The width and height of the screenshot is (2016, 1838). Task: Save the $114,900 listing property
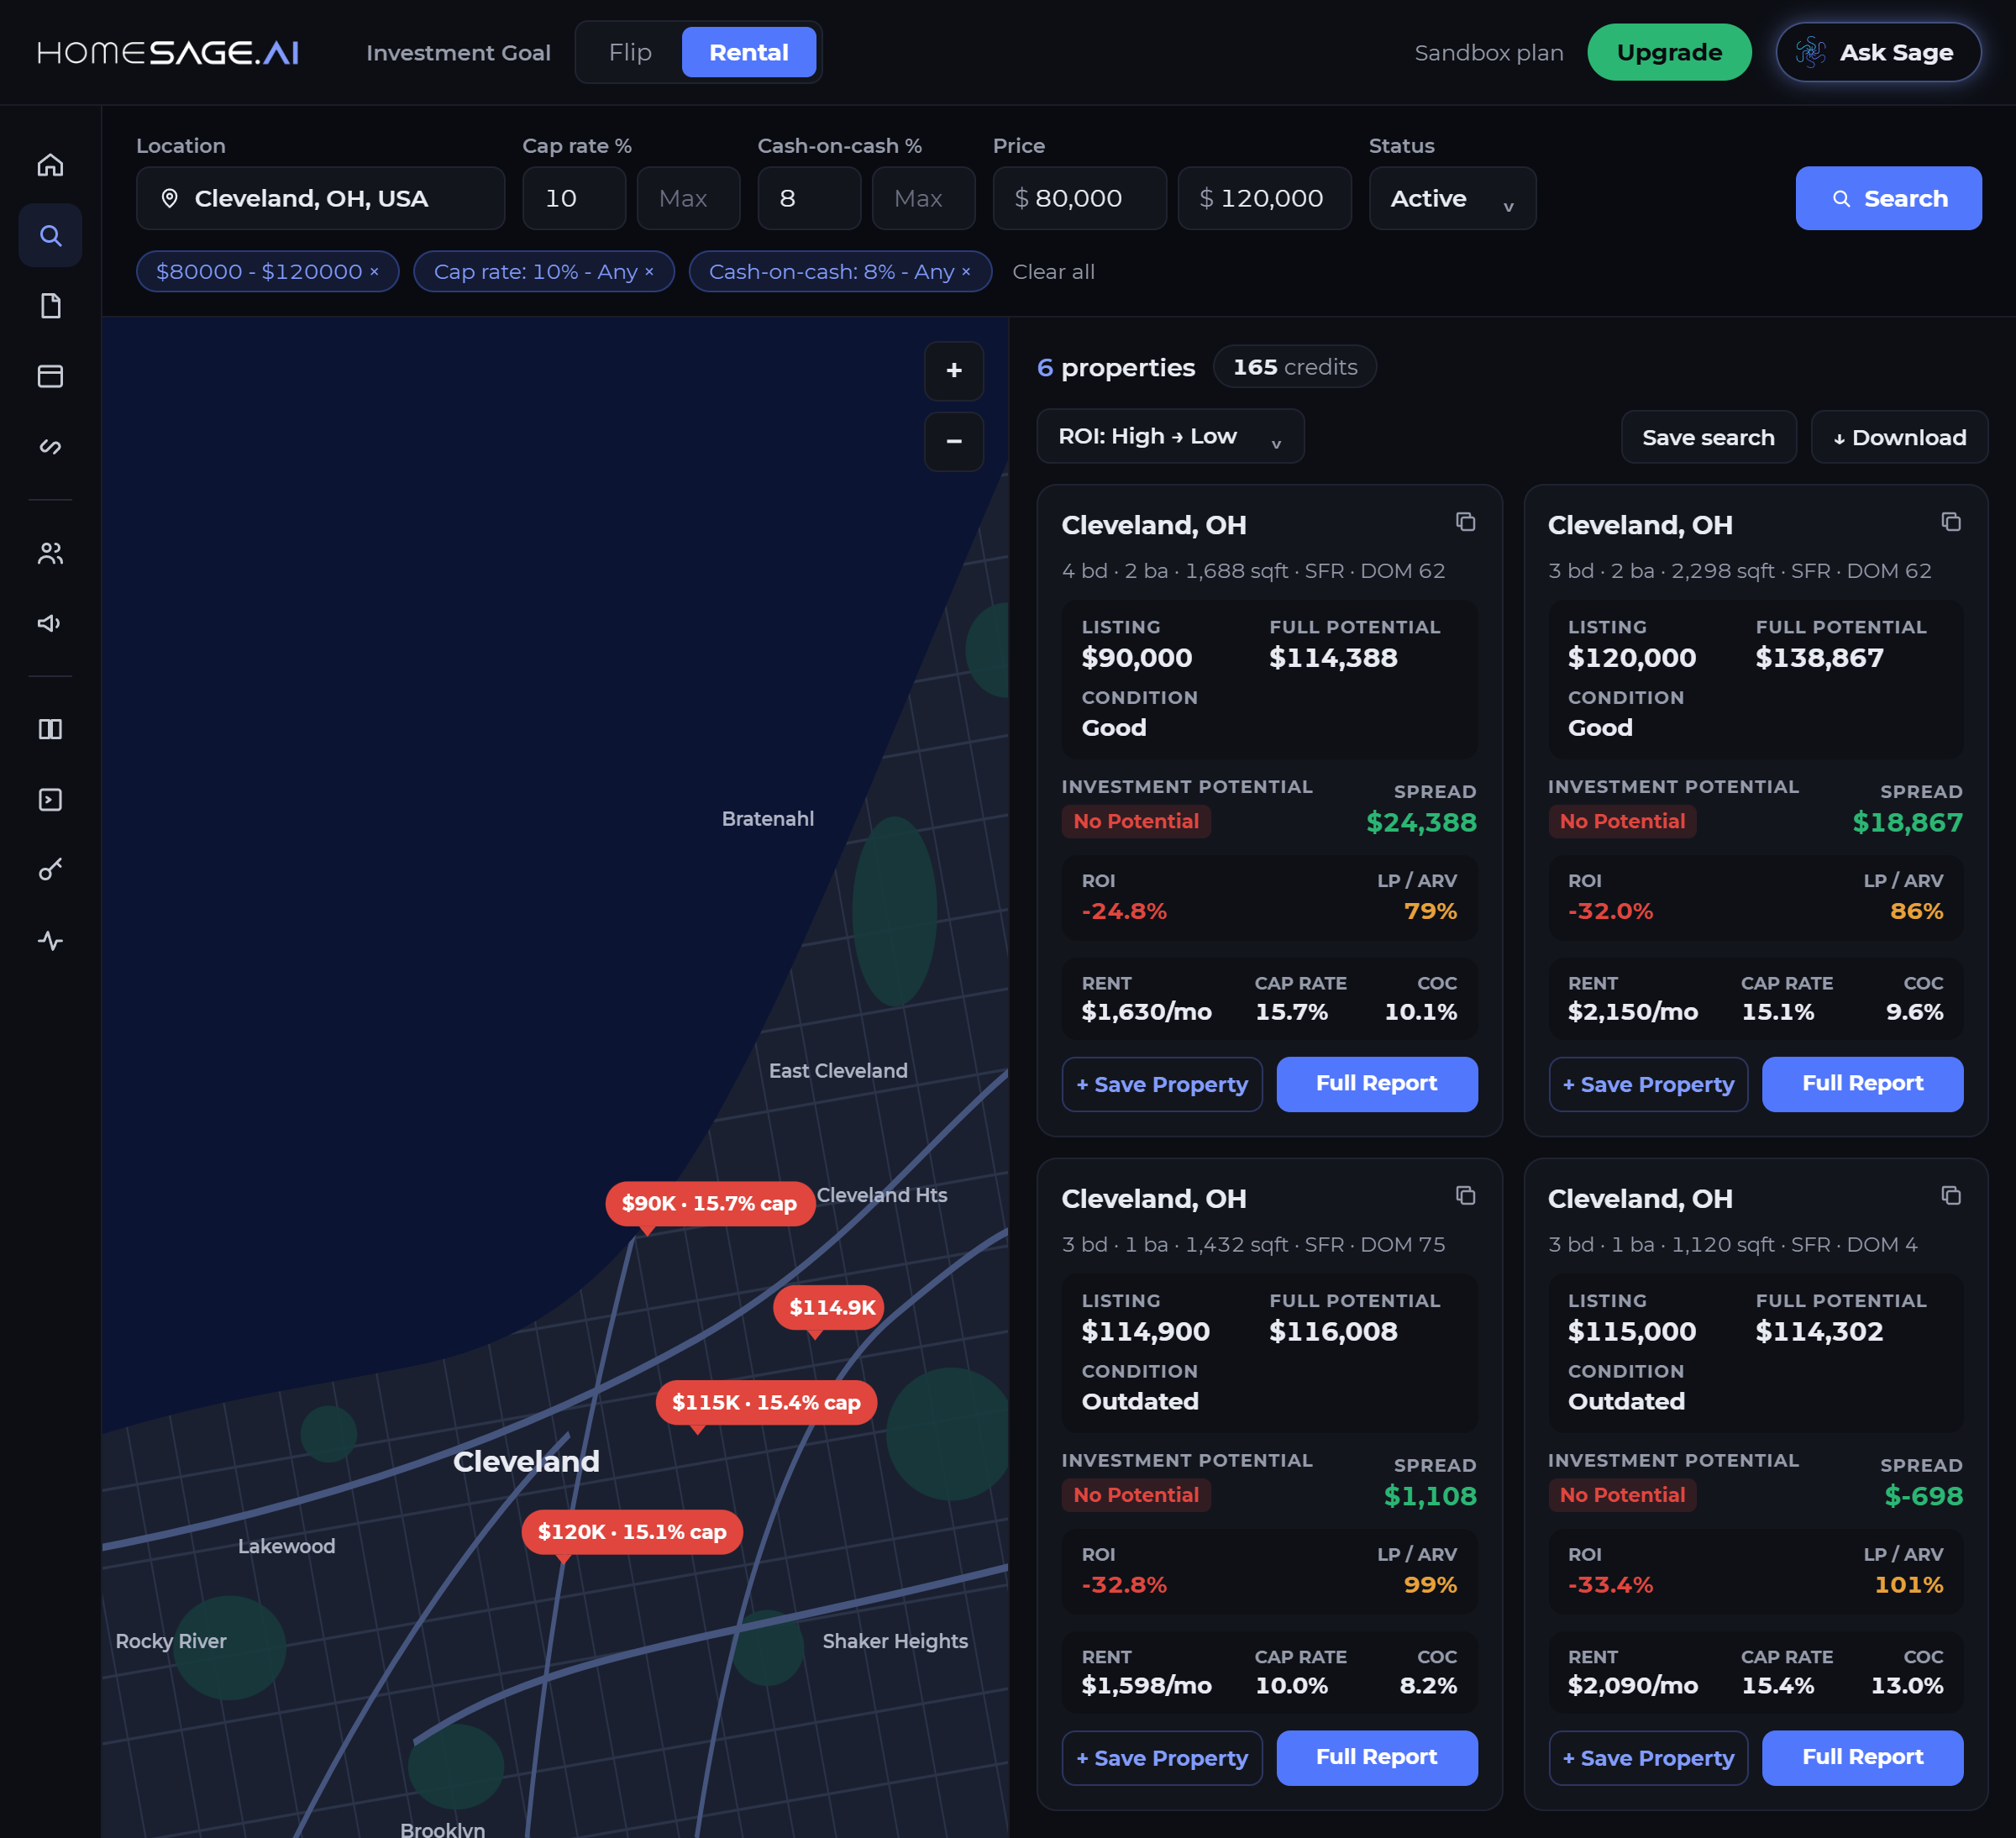tap(1162, 1758)
